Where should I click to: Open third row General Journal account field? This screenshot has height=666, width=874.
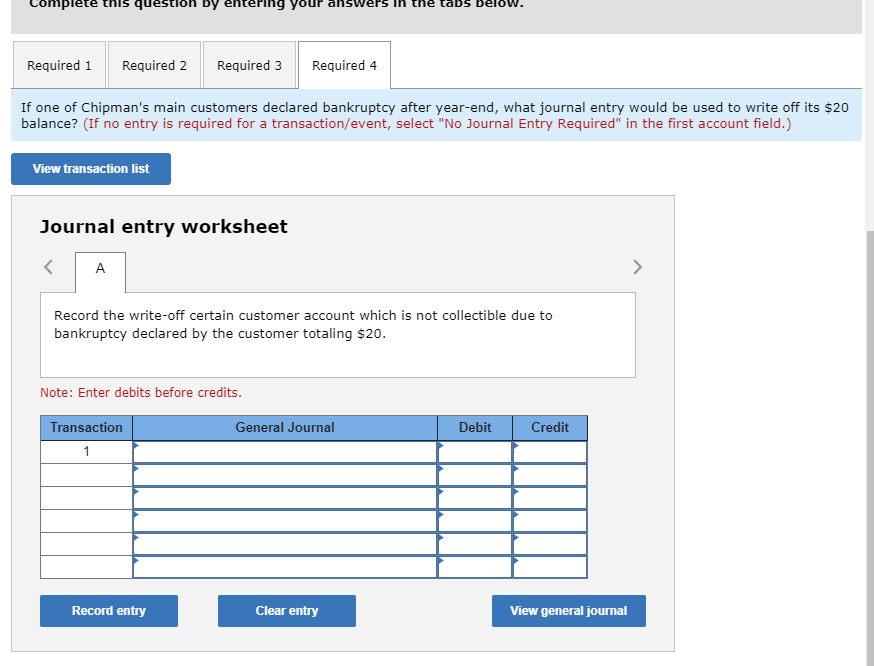[285, 498]
